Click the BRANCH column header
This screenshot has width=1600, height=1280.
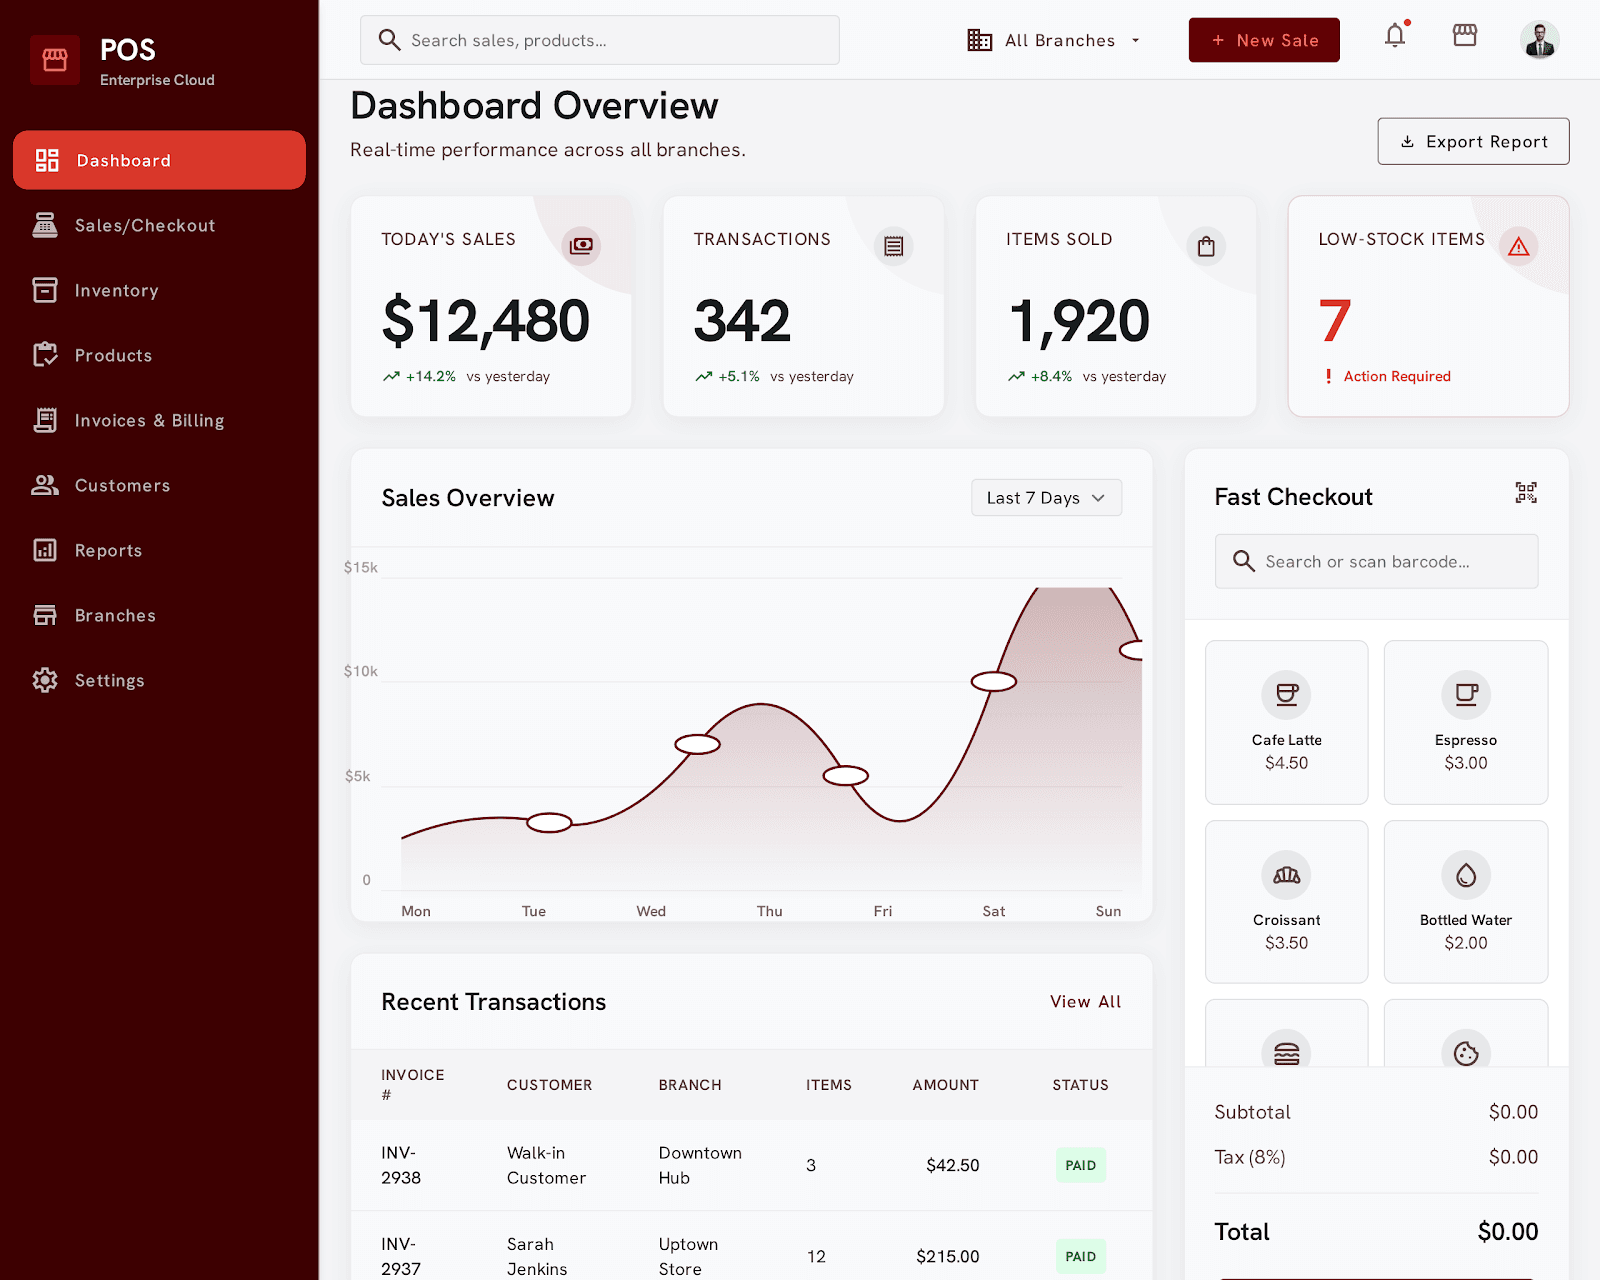pos(690,1085)
